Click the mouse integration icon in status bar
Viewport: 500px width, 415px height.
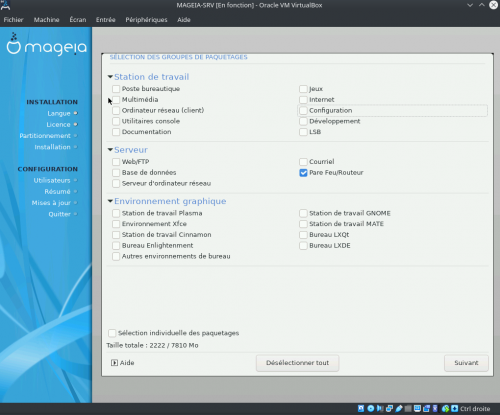pyautogui.click(x=446, y=409)
